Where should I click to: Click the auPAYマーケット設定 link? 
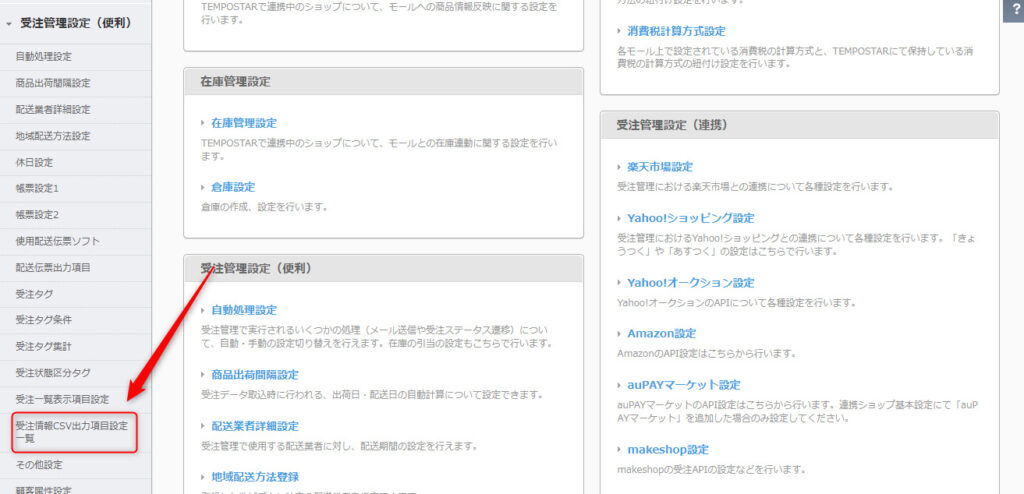(x=683, y=385)
